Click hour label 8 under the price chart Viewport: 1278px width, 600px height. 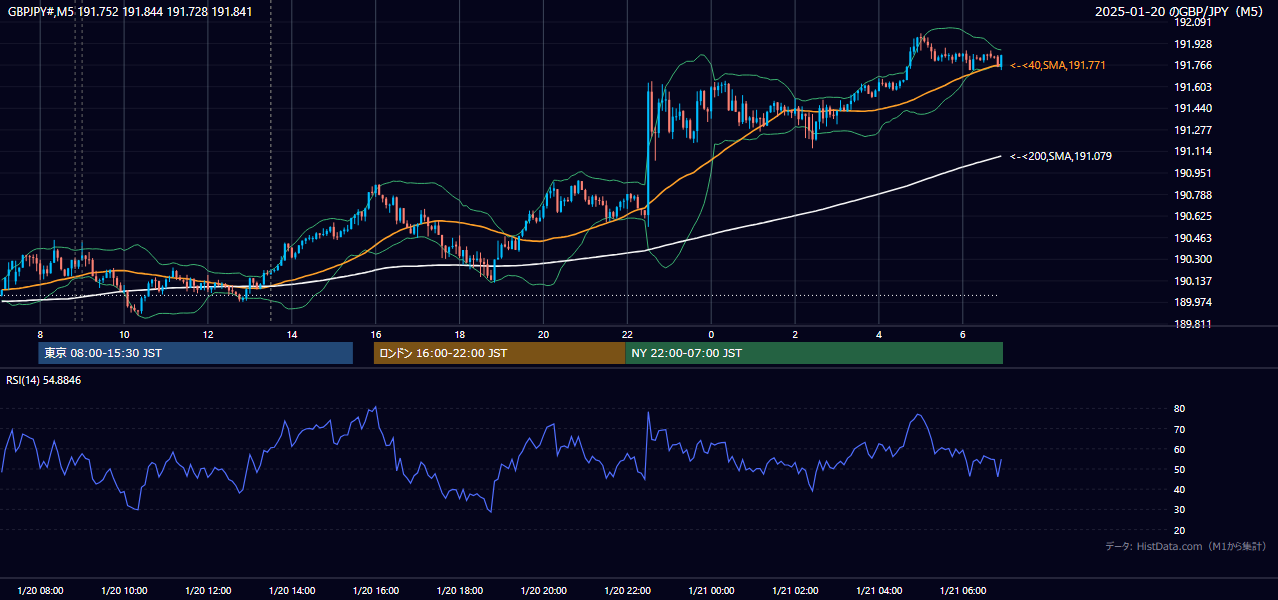[x=40, y=334]
